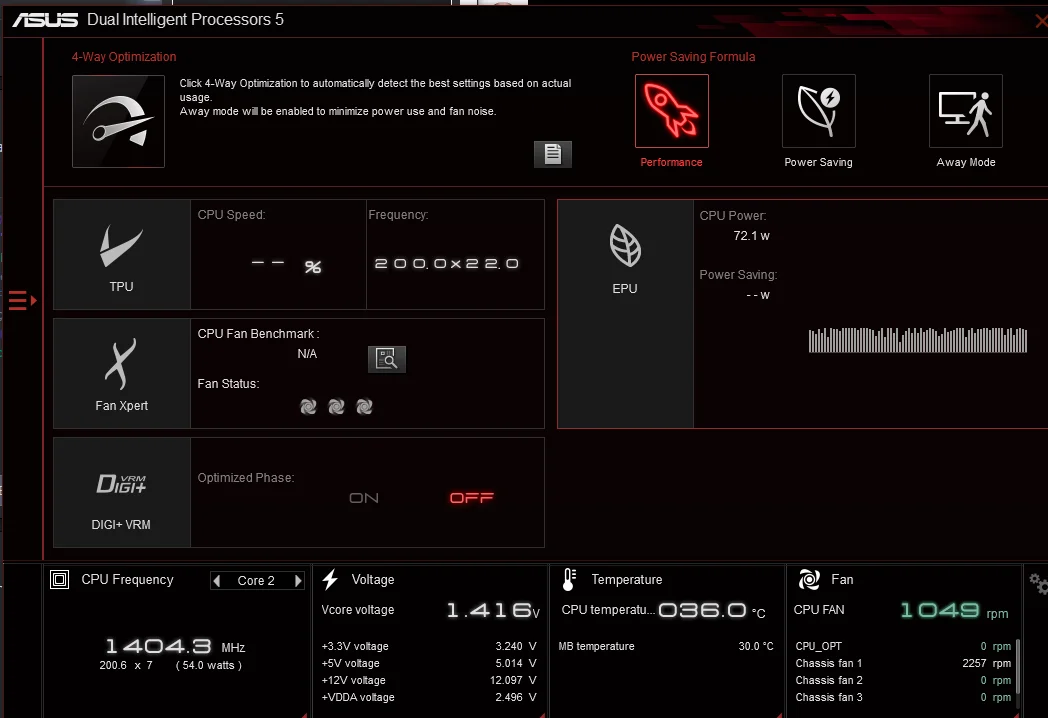Screen dimensions: 1048x718
Task: Open the EPU panel
Action: tap(625, 314)
